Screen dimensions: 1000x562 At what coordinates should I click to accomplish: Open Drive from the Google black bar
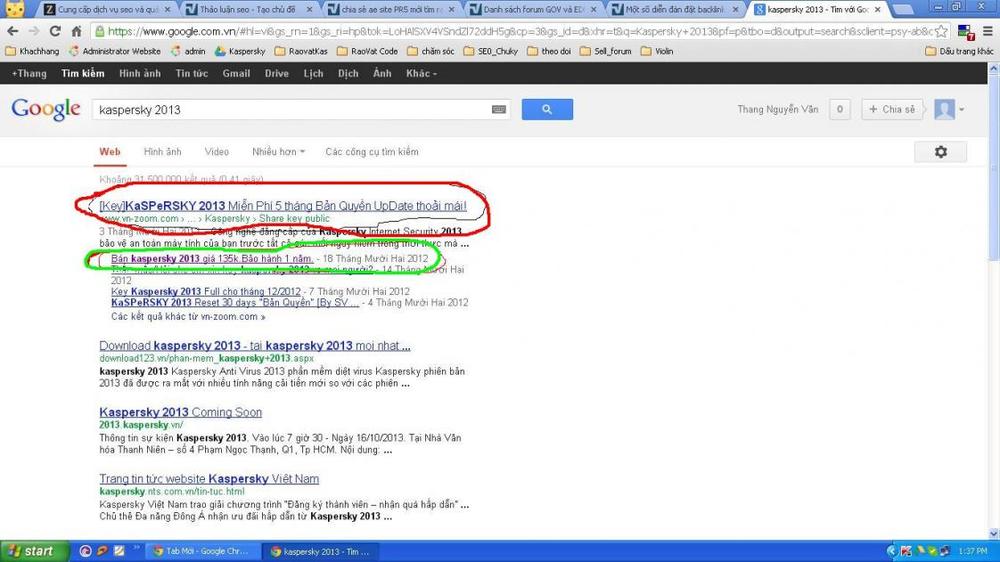(x=277, y=73)
